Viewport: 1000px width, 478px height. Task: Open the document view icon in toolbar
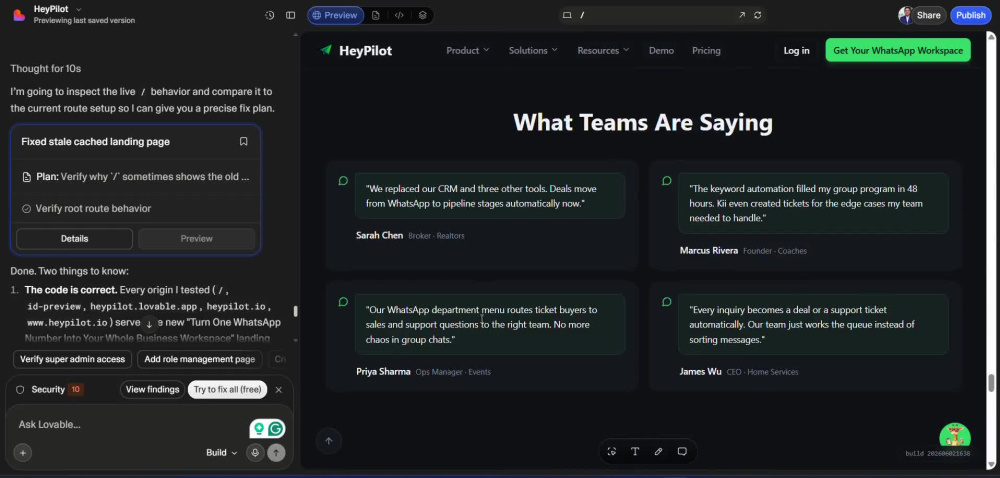pos(376,15)
